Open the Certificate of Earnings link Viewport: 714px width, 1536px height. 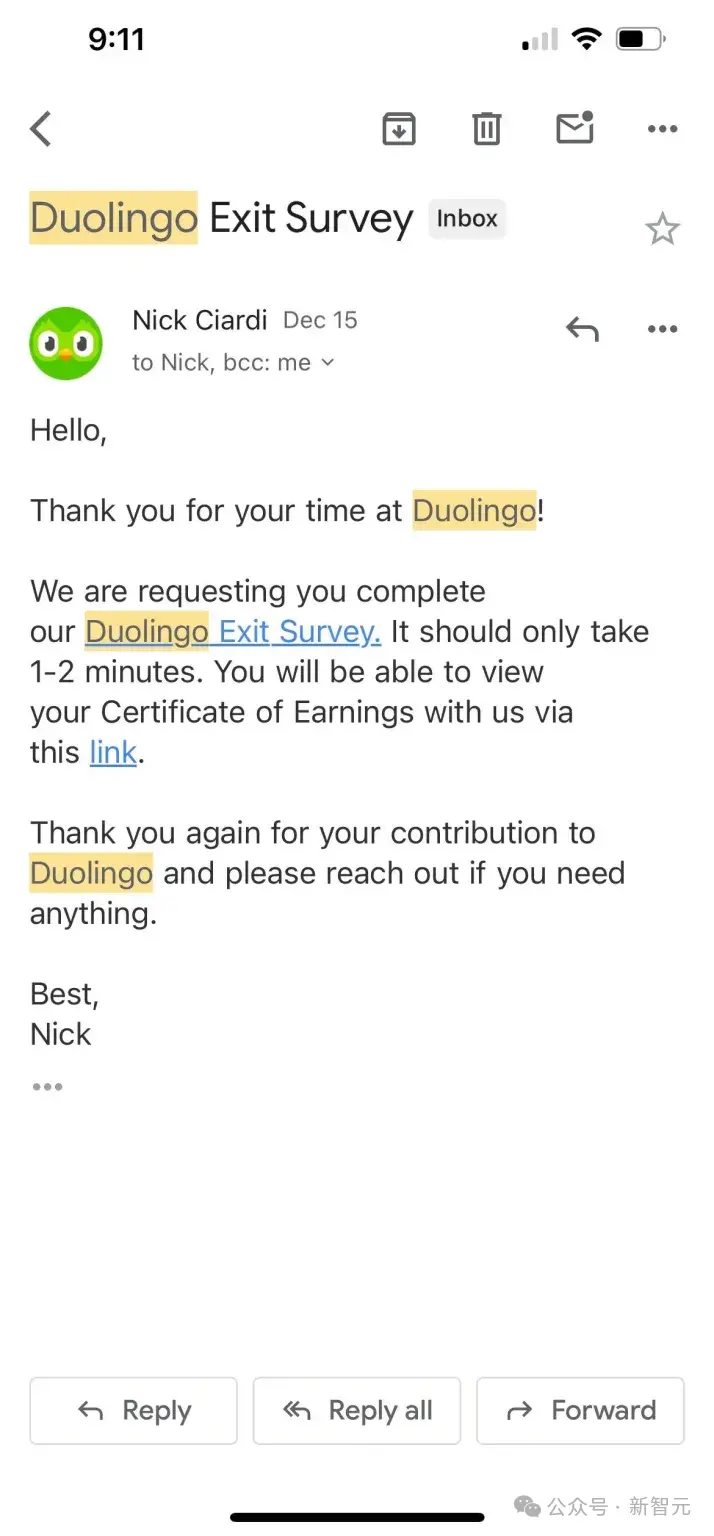click(x=113, y=752)
